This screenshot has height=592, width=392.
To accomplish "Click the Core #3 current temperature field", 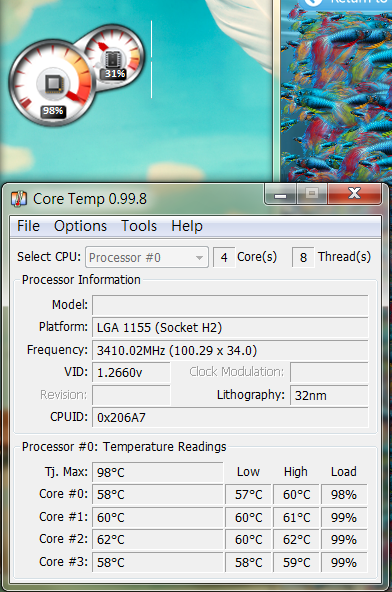I will pyautogui.click(x=157, y=562).
